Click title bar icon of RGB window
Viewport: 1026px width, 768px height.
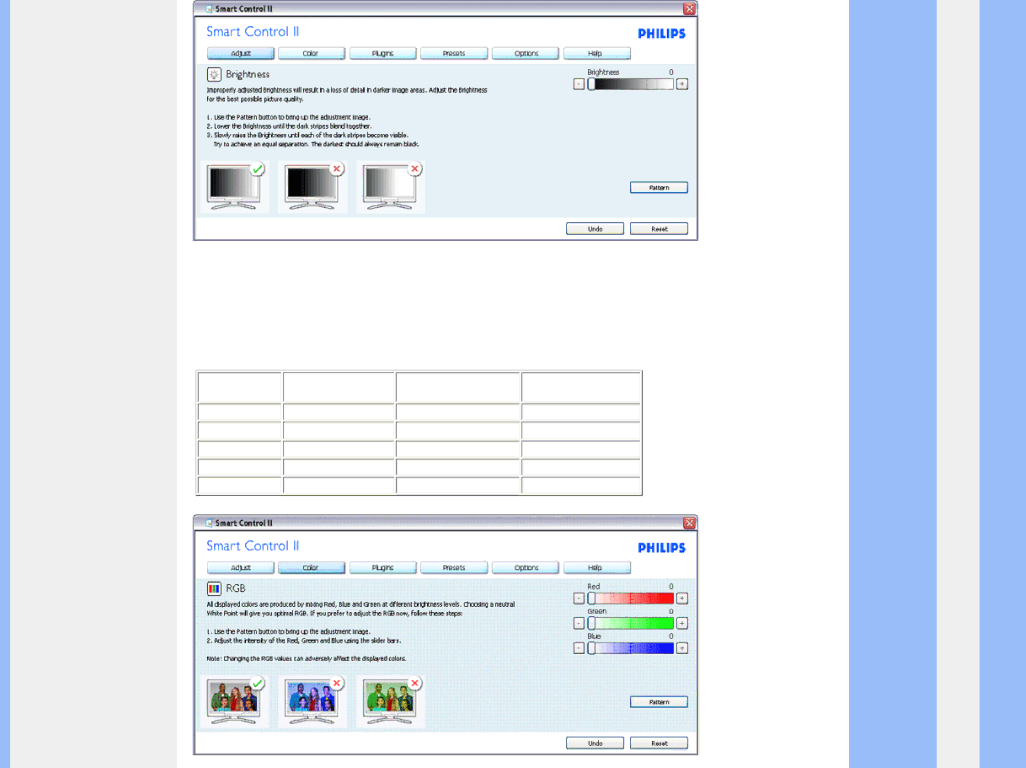point(209,523)
